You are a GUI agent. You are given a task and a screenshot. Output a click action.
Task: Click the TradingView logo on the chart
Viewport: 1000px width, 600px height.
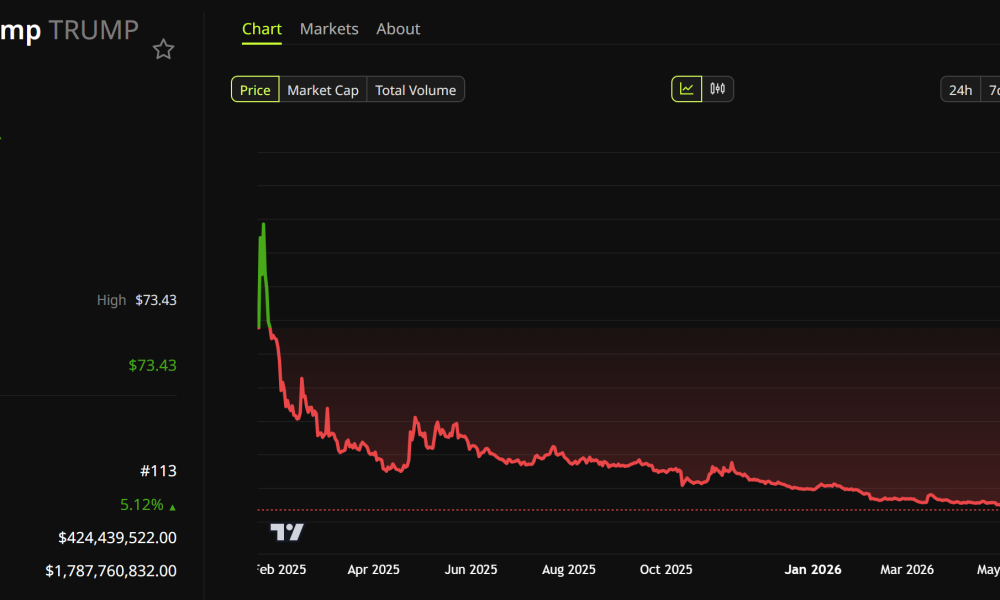287,532
